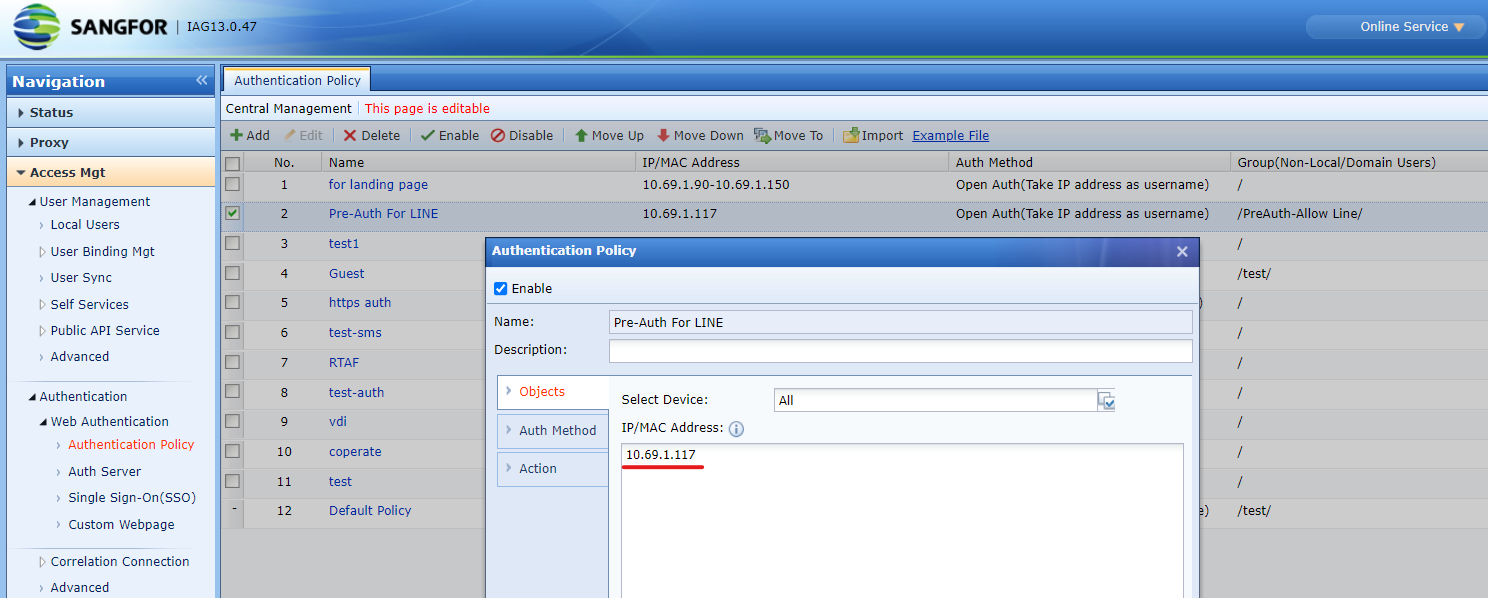Click the Add plus icon
The image size is (1488, 598).
tap(236, 136)
